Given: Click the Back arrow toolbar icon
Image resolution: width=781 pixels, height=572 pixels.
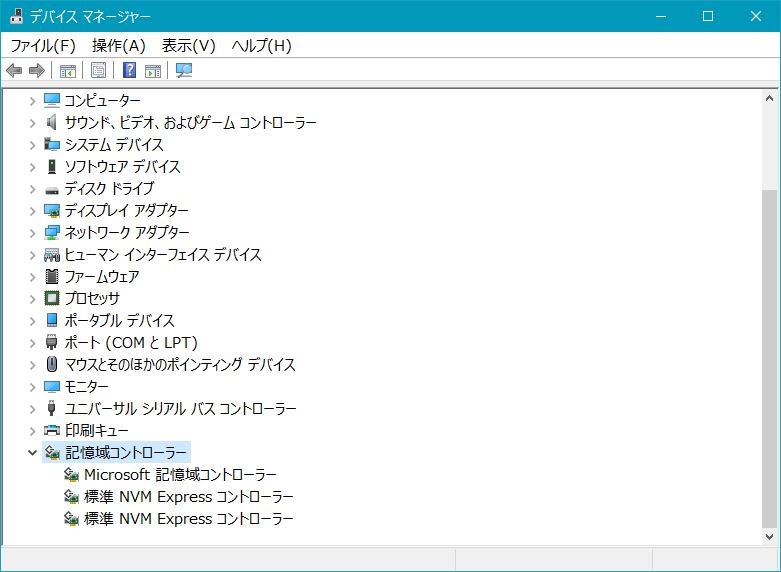Looking at the screenshot, I should point(14,70).
